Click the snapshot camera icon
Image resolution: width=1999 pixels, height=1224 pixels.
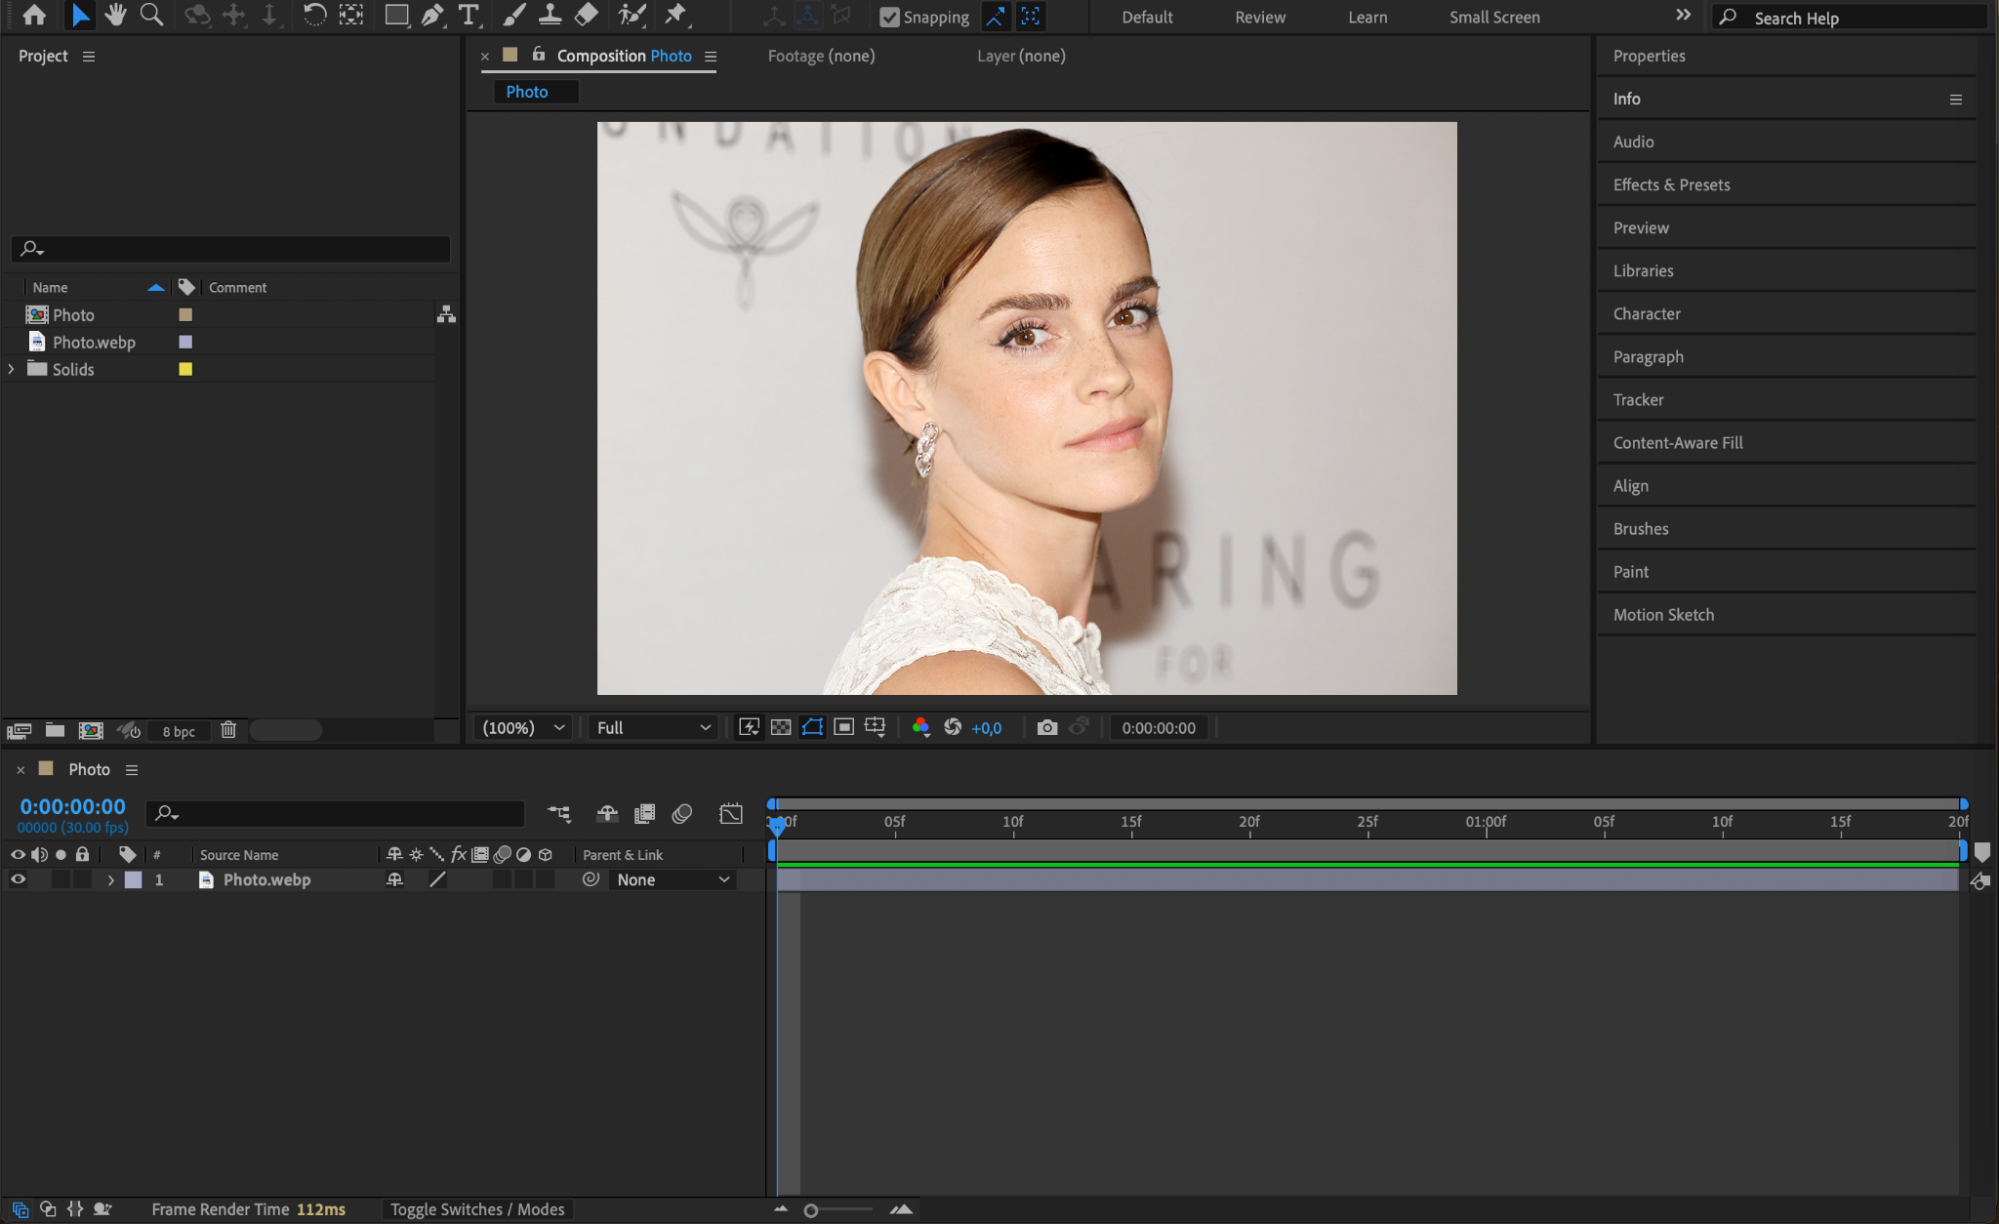point(1047,728)
